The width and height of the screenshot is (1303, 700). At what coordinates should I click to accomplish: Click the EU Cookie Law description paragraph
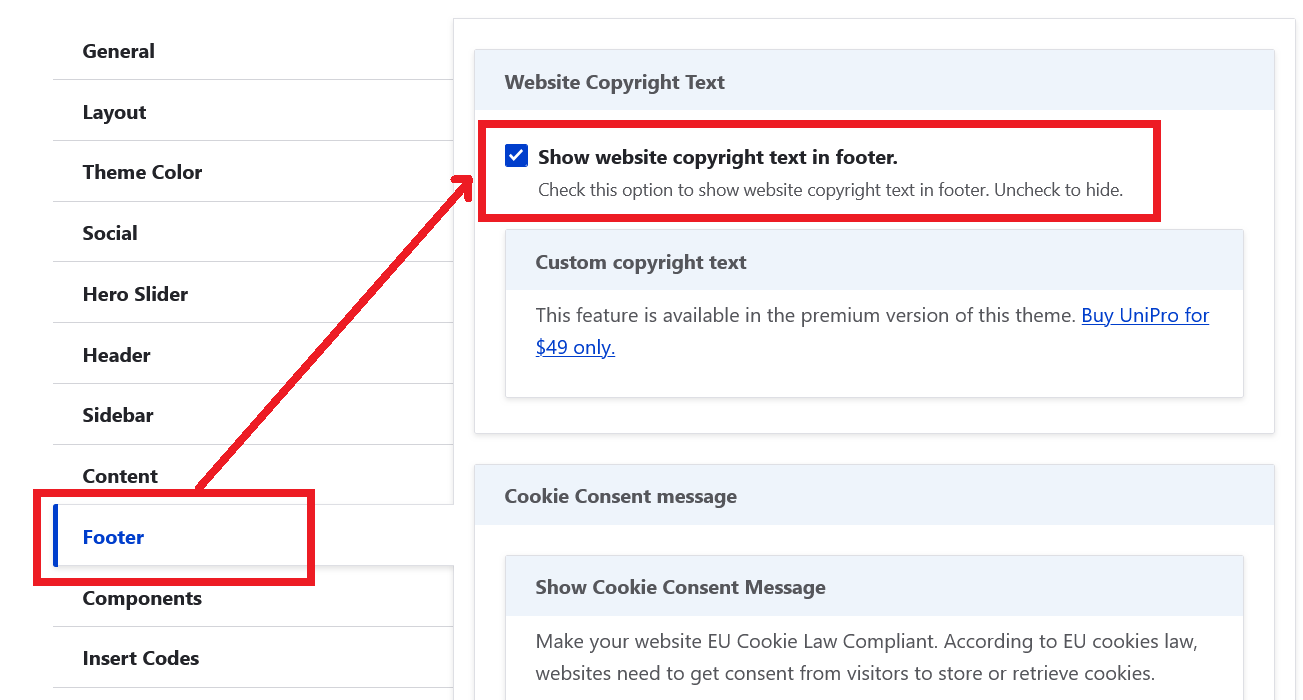tap(866, 657)
